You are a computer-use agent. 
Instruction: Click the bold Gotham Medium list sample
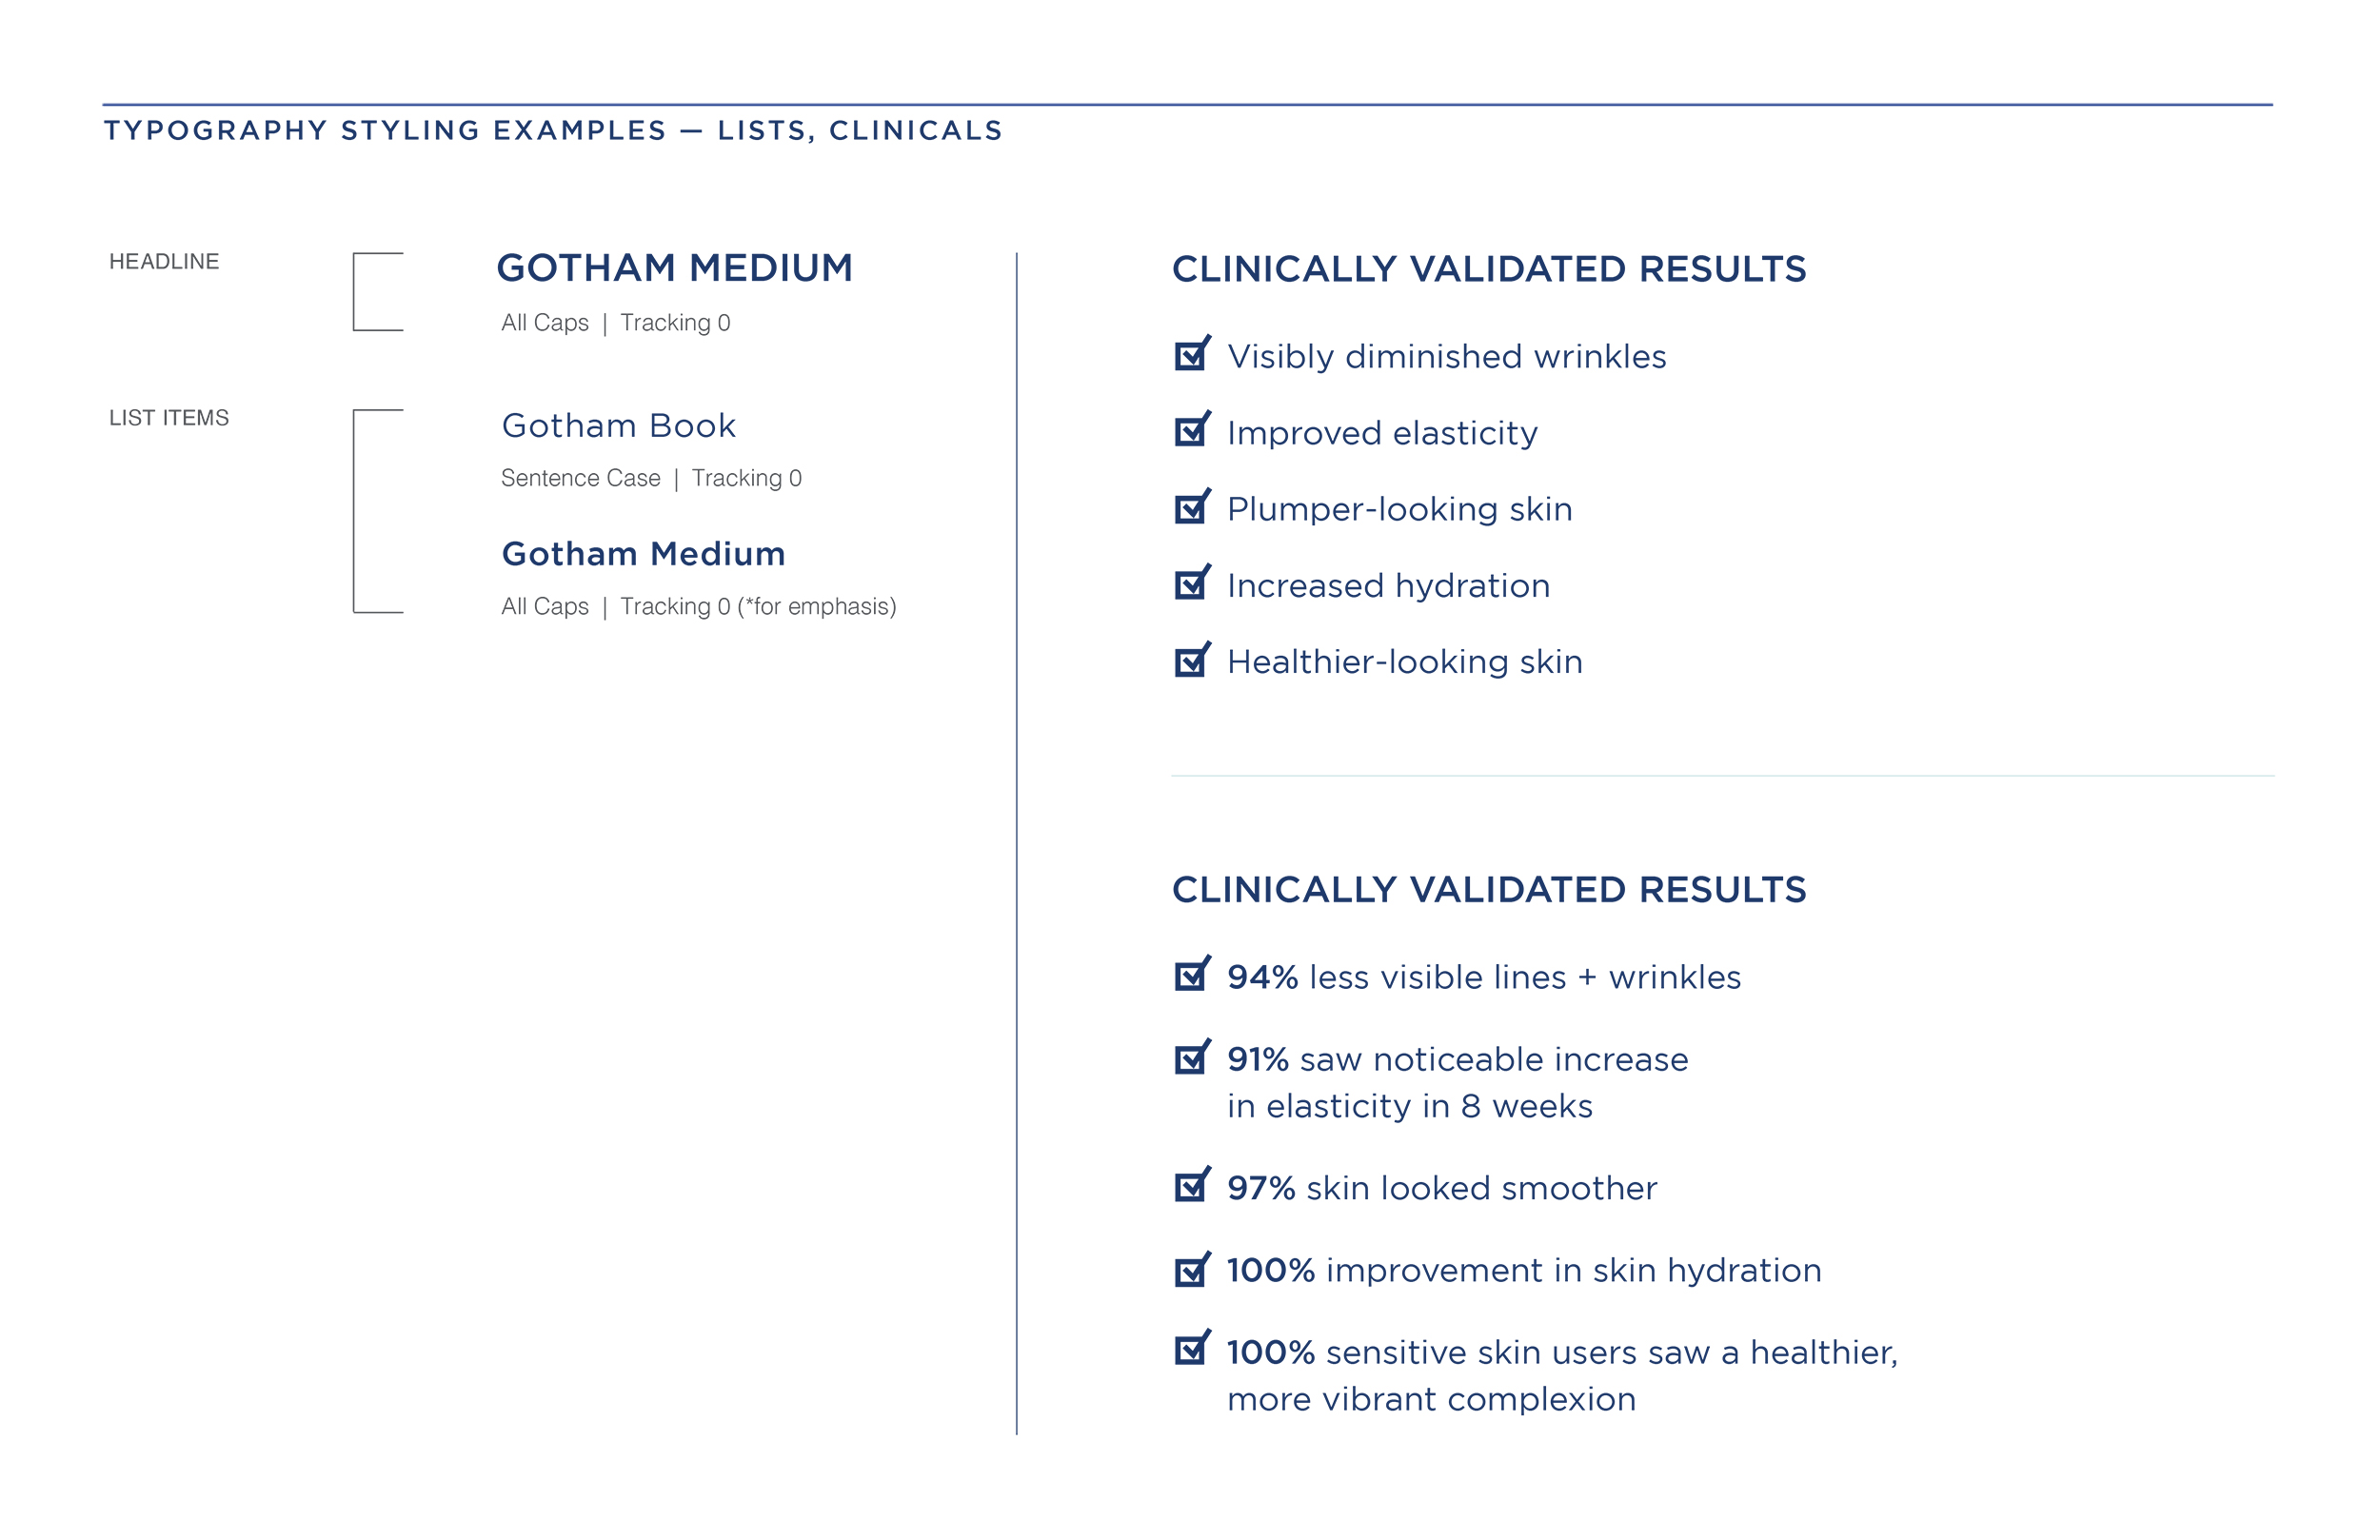point(643,554)
